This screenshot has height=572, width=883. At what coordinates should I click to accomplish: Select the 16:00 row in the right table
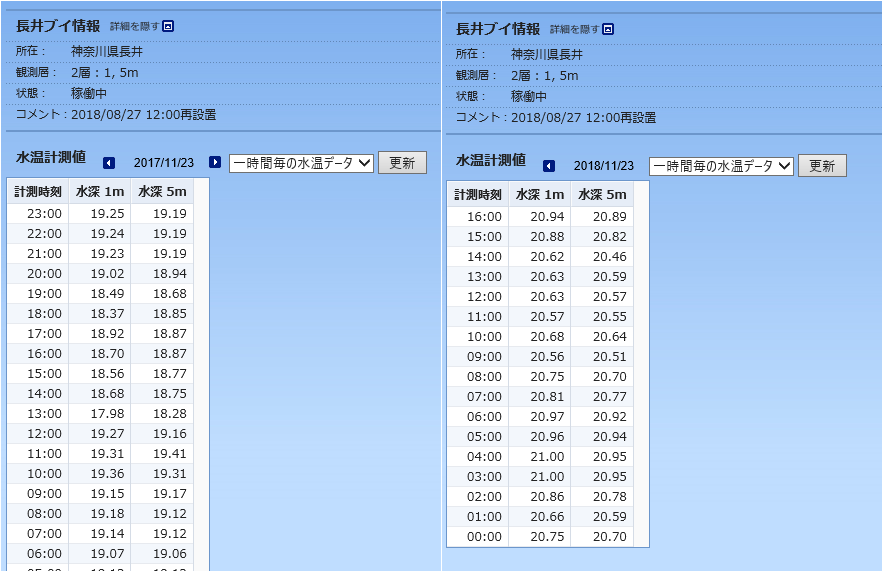(540, 217)
